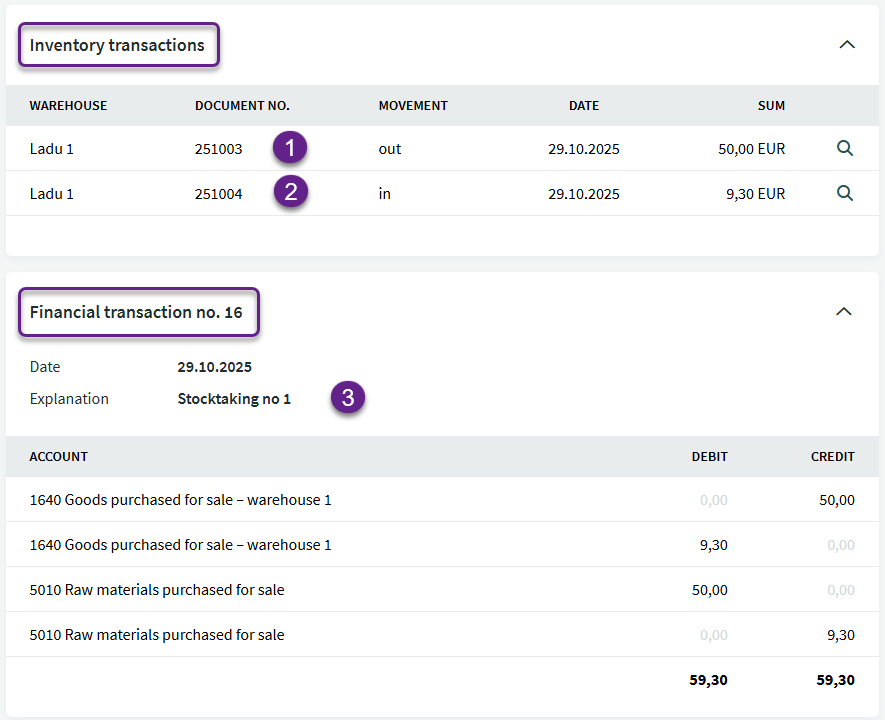Screen dimensions: 885x720
Task: Click the Financial transaction no. 16 title
Action: (136, 312)
